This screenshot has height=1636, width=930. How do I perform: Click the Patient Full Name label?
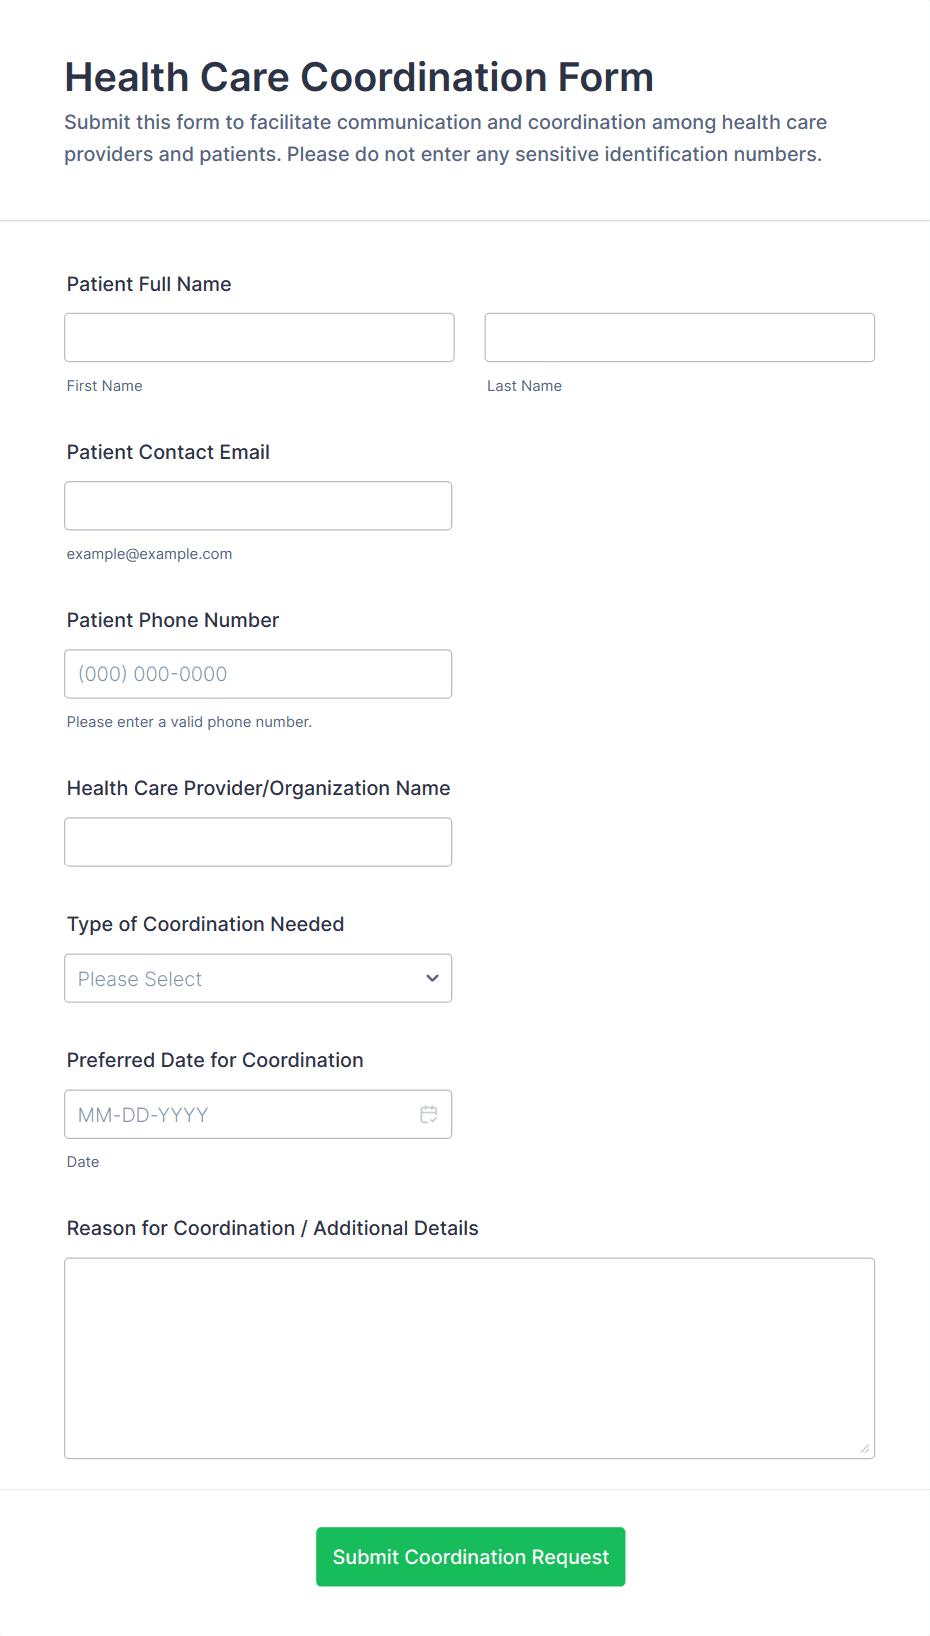coord(149,284)
